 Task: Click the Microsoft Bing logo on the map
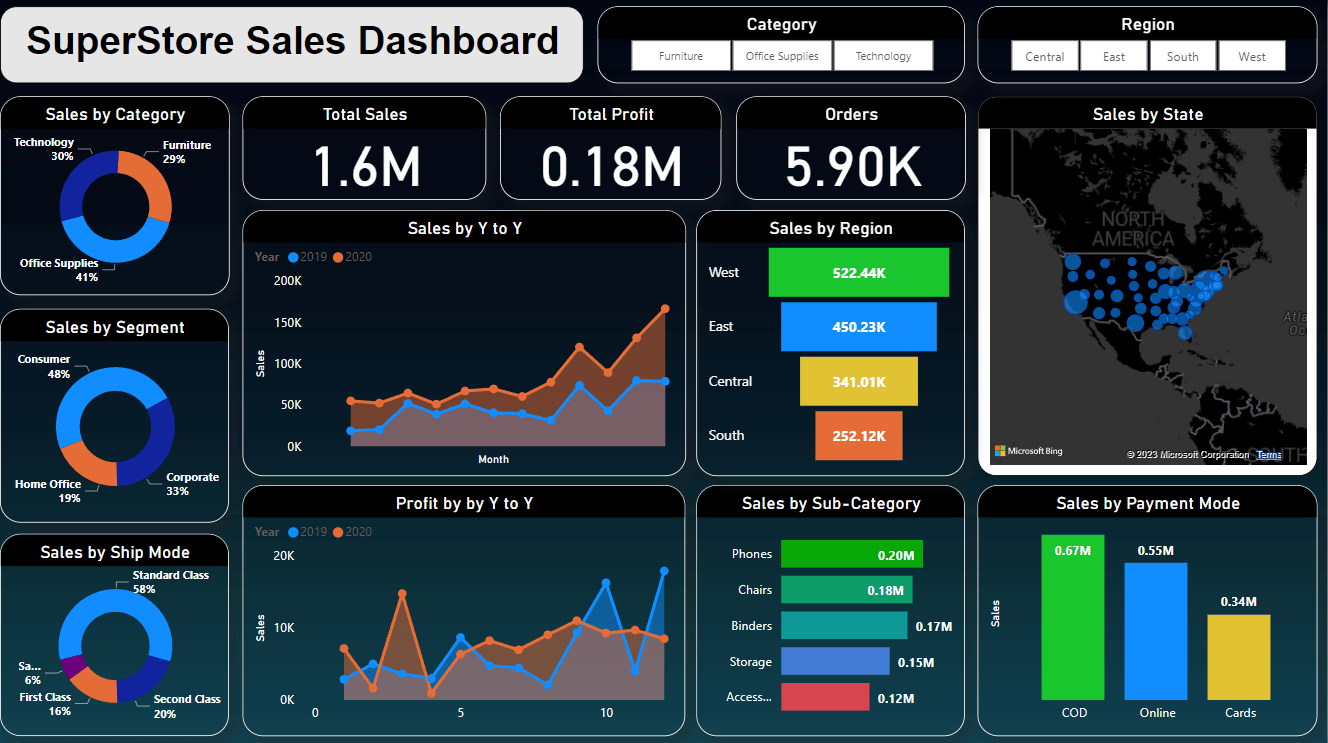tap(1028, 452)
